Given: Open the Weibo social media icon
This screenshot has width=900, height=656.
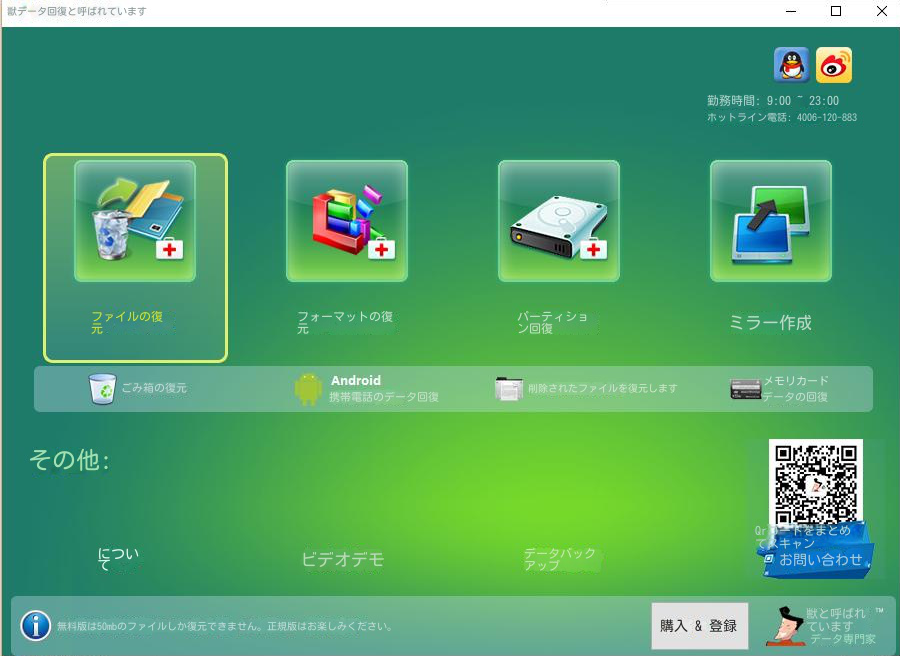Looking at the screenshot, I should point(834,64).
